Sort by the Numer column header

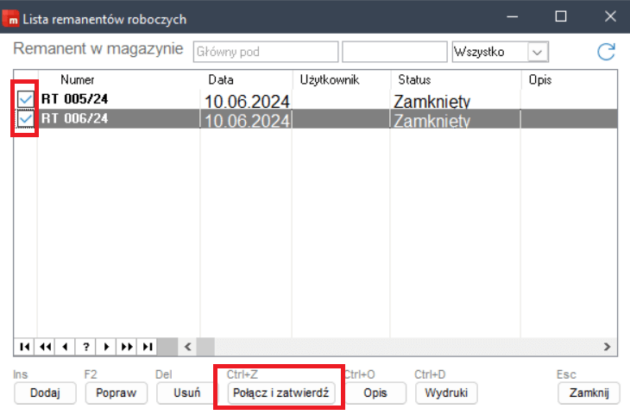tap(76, 78)
